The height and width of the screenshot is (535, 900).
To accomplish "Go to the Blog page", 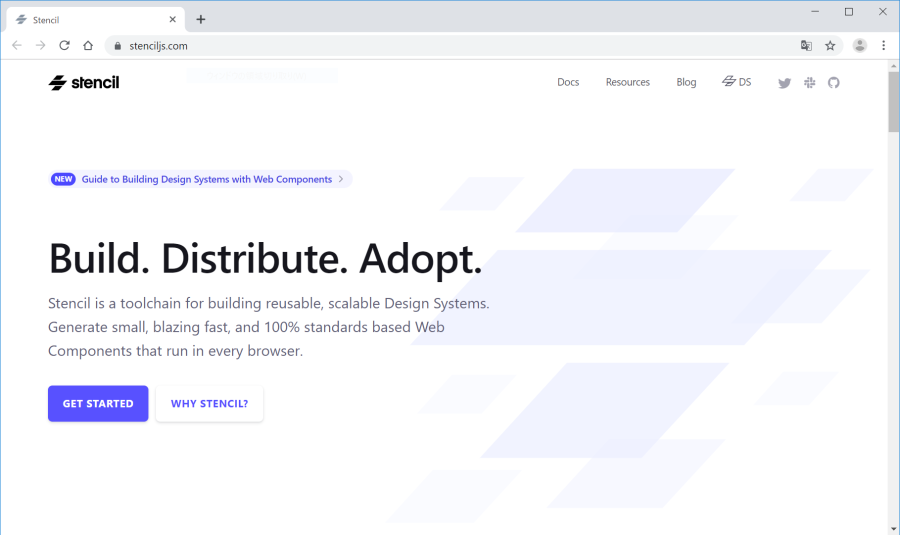I will [x=686, y=82].
